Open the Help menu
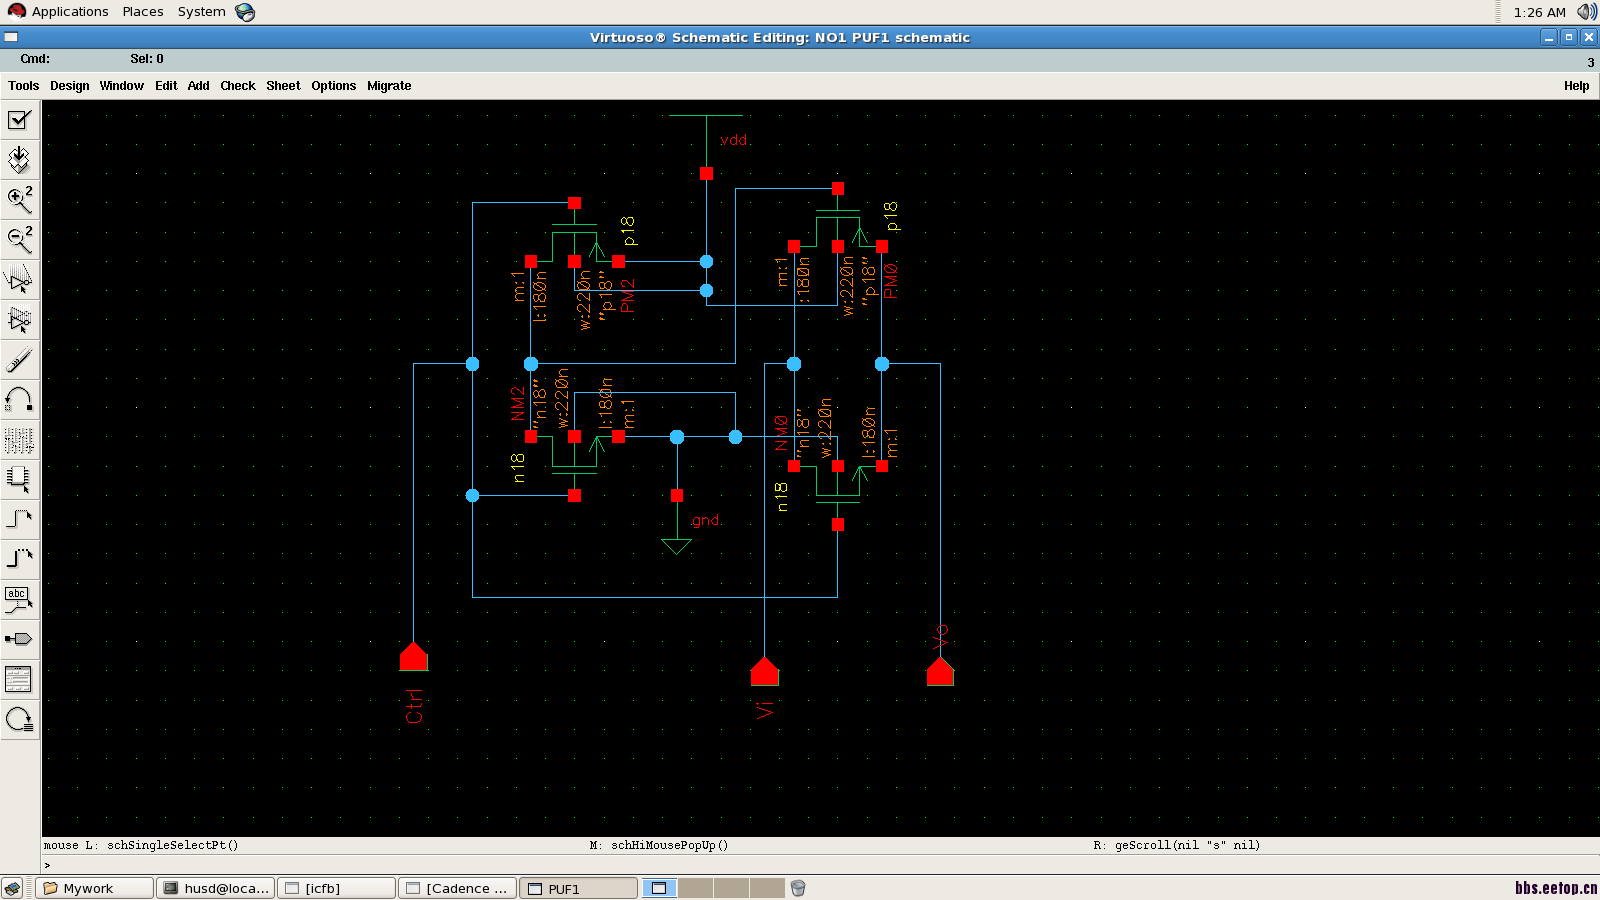The image size is (1600, 900). (1576, 86)
